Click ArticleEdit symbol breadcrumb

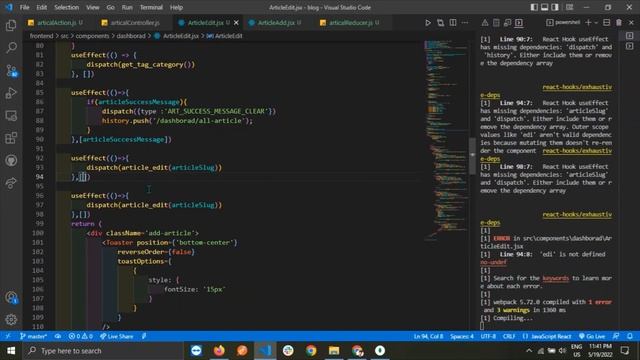(x=224, y=36)
